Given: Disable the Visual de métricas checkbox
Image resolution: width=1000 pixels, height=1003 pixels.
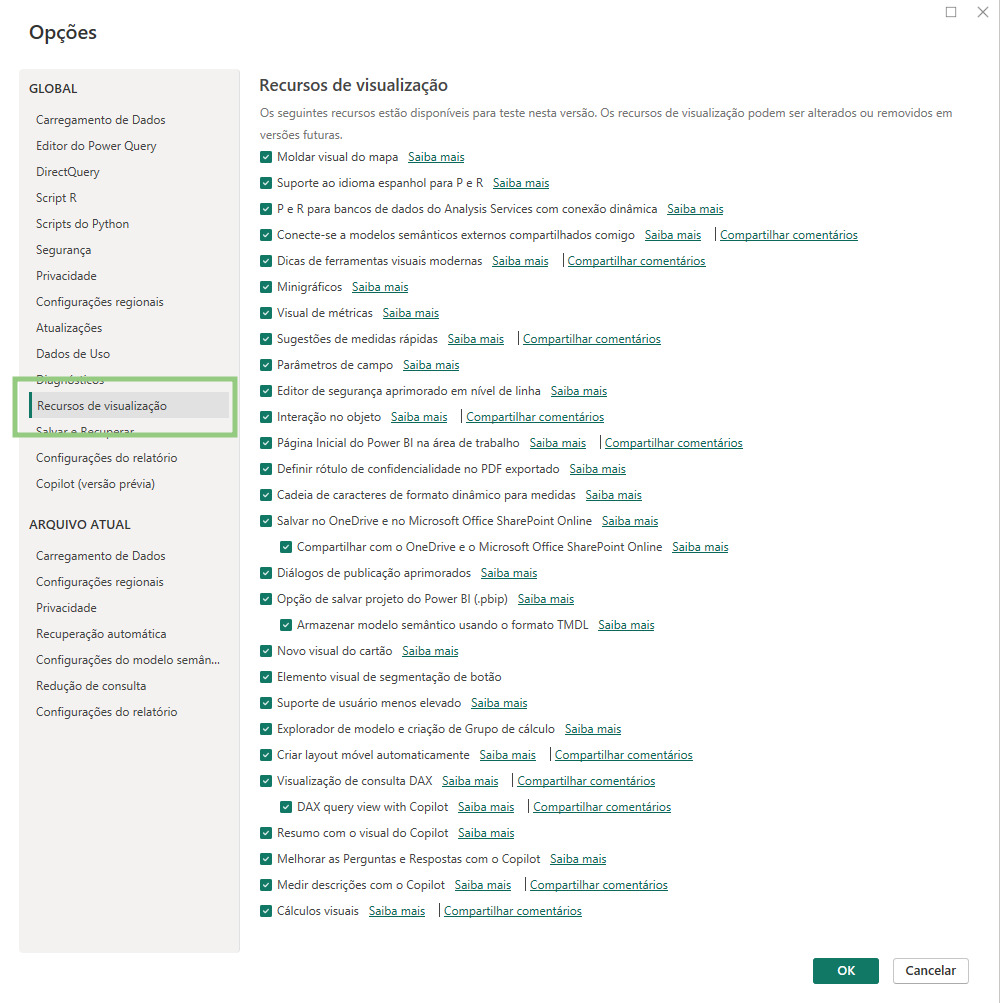Looking at the screenshot, I should [x=266, y=313].
